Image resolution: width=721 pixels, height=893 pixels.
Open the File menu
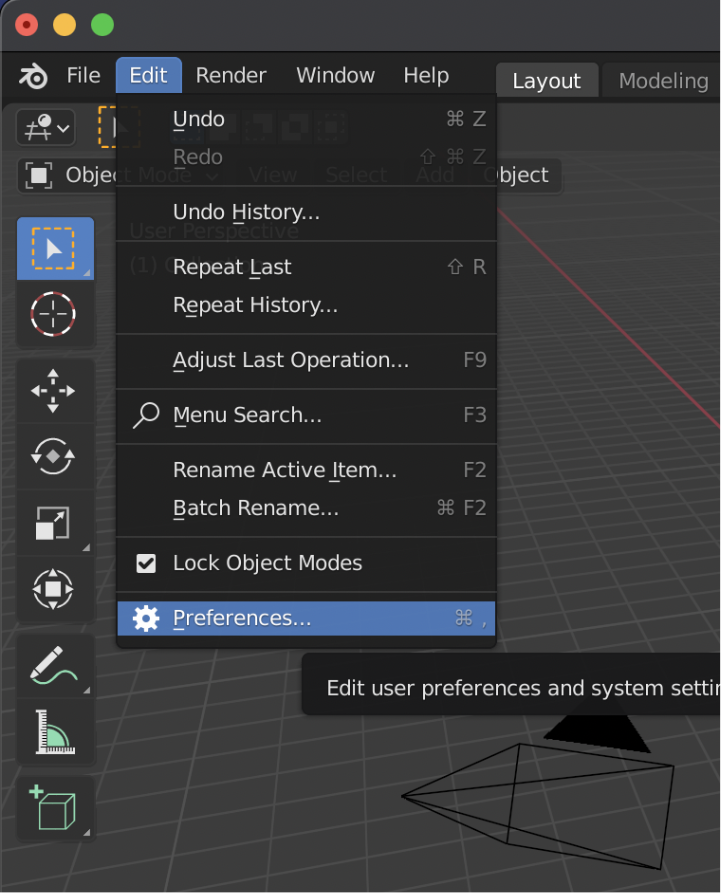(x=83, y=76)
